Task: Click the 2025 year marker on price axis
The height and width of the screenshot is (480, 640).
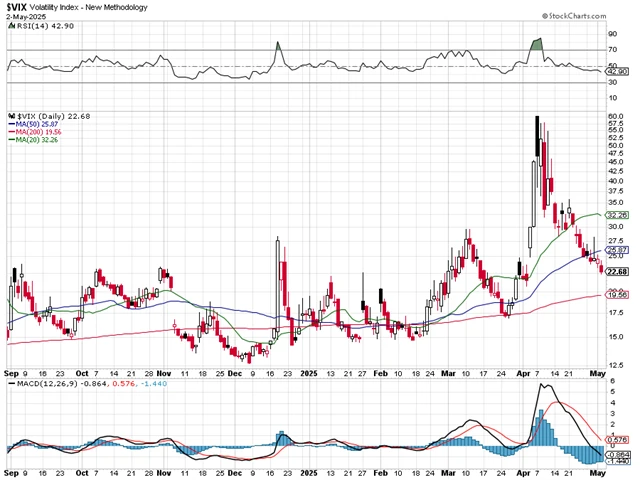Action: 309,373
